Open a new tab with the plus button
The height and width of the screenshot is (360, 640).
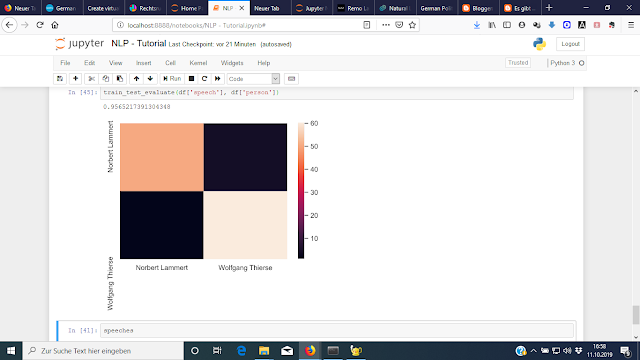549,8
